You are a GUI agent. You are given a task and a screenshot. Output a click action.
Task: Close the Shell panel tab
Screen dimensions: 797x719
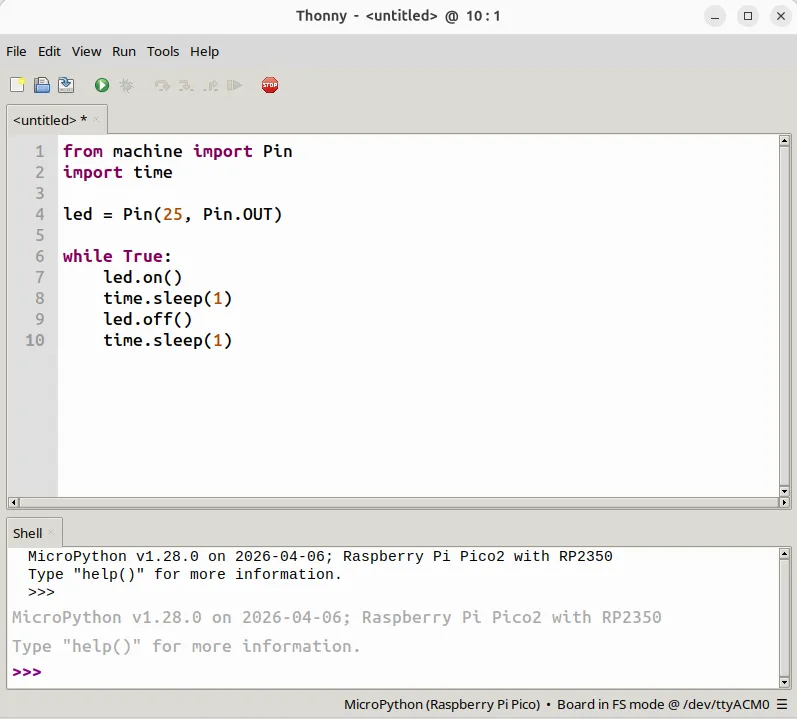(x=51, y=533)
